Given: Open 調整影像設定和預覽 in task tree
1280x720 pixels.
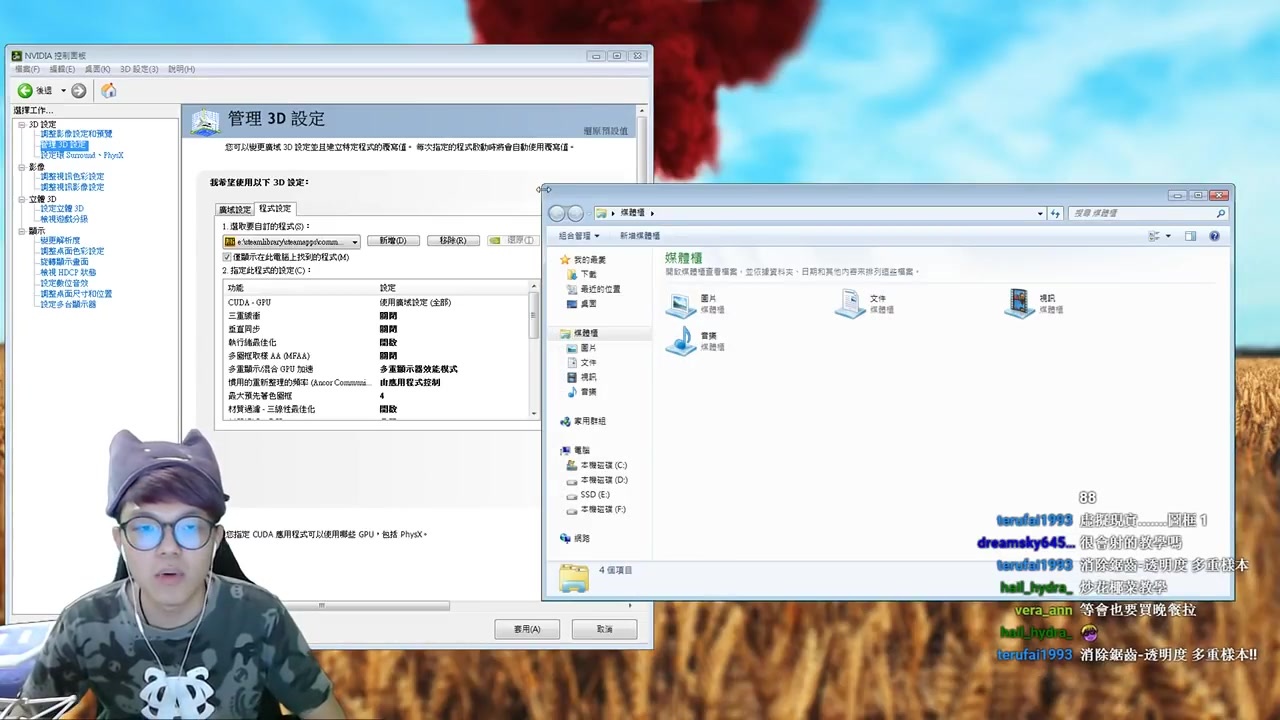Looking at the screenshot, I should [x=76, y=134].
